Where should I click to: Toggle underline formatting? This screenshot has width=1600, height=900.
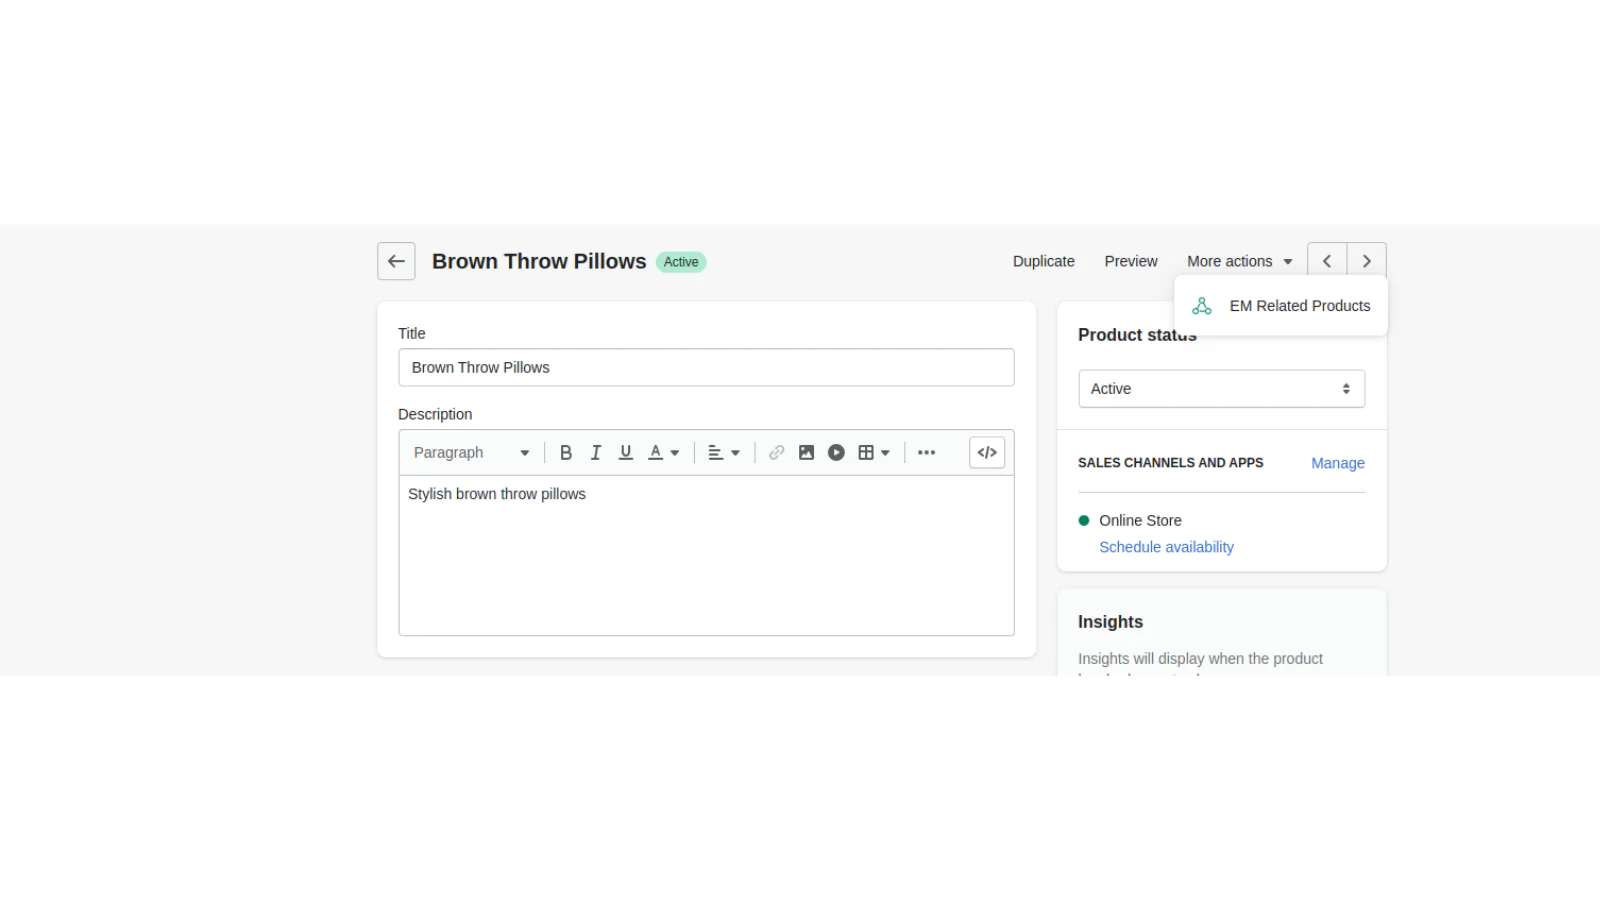point(626,453)
